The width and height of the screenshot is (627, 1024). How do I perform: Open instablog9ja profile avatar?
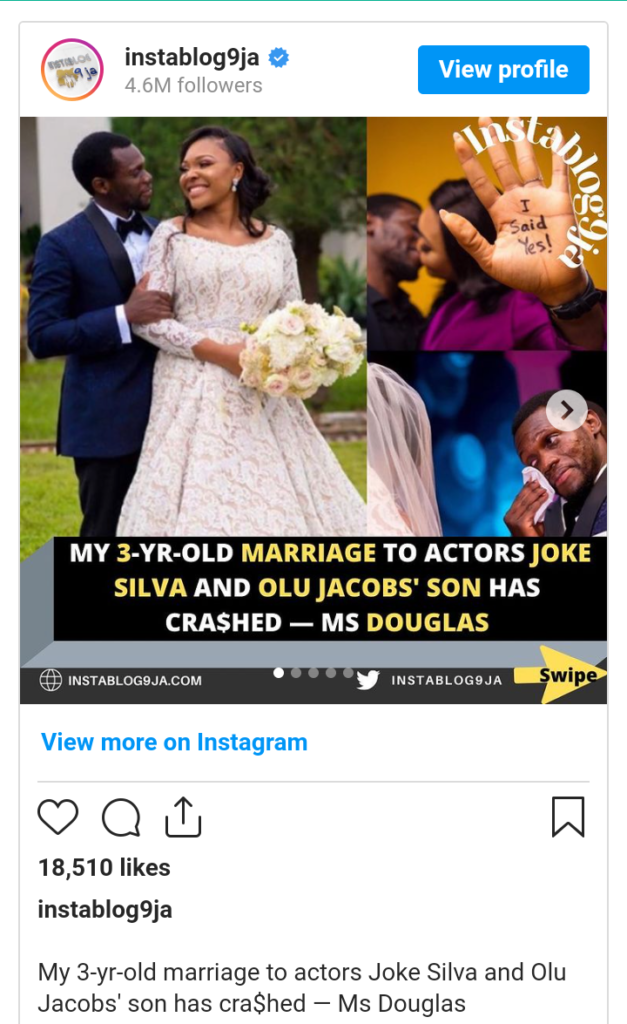pos(72,69)
